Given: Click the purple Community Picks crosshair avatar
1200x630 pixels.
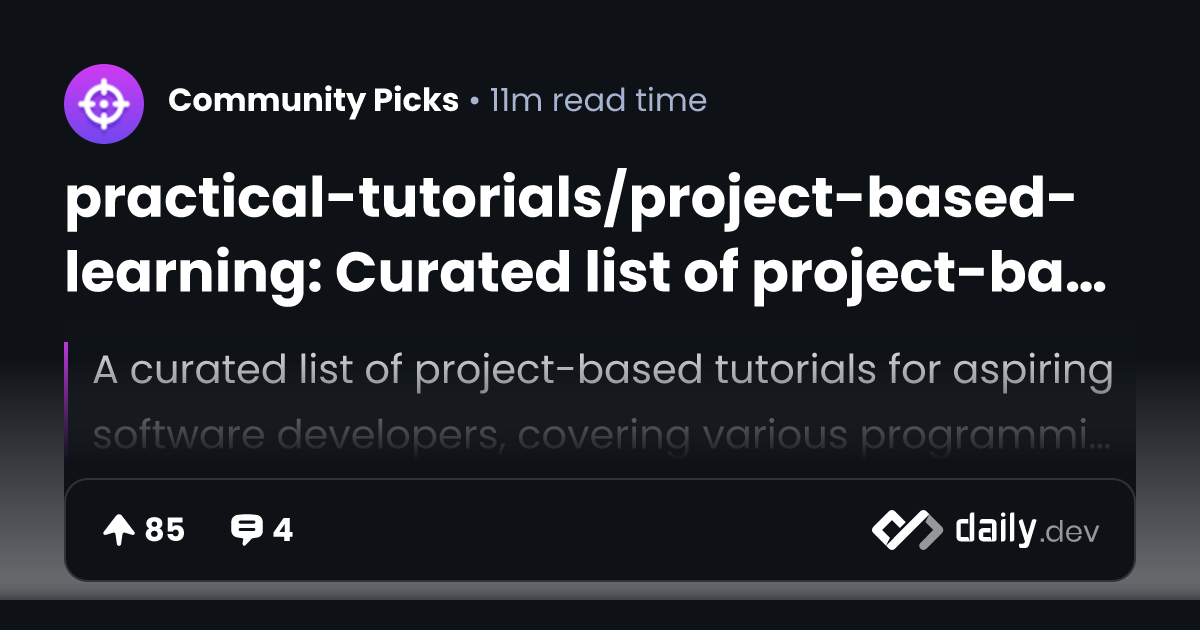Looking at the screenshot, I should (x=104, y=102).
